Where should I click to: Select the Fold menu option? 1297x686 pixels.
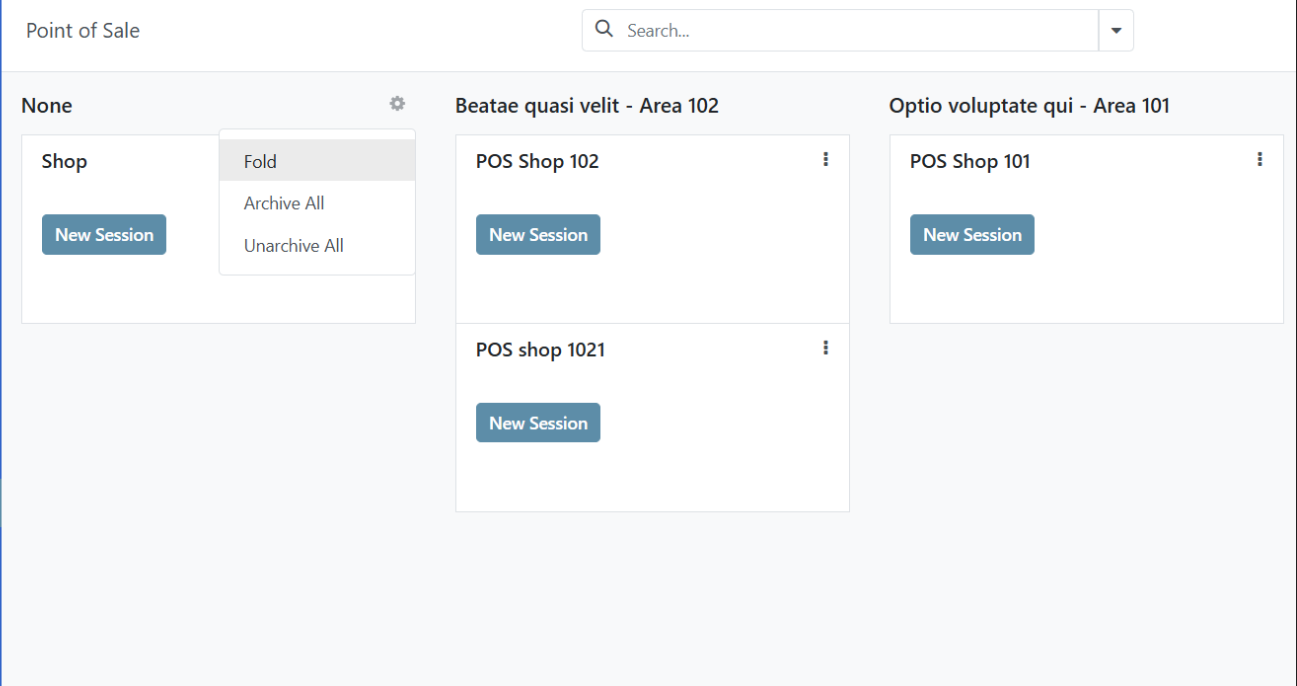click(260, 161)
